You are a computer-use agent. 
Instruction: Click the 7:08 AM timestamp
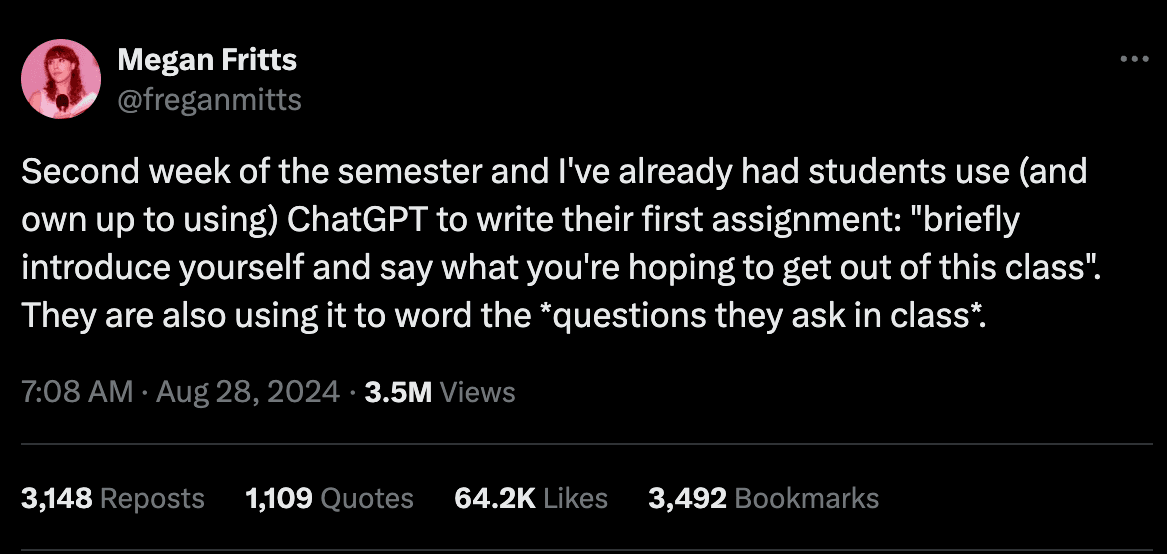[76, 392]
